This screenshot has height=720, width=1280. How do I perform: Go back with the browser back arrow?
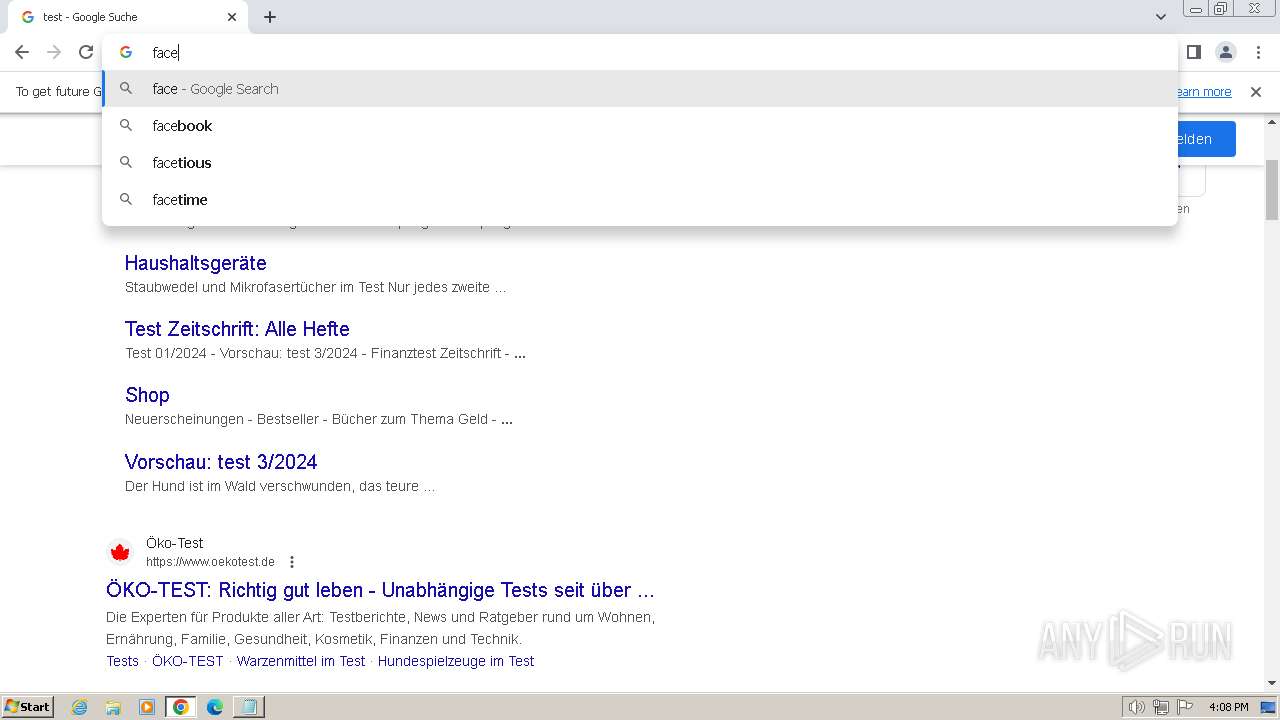click(22, 52)
